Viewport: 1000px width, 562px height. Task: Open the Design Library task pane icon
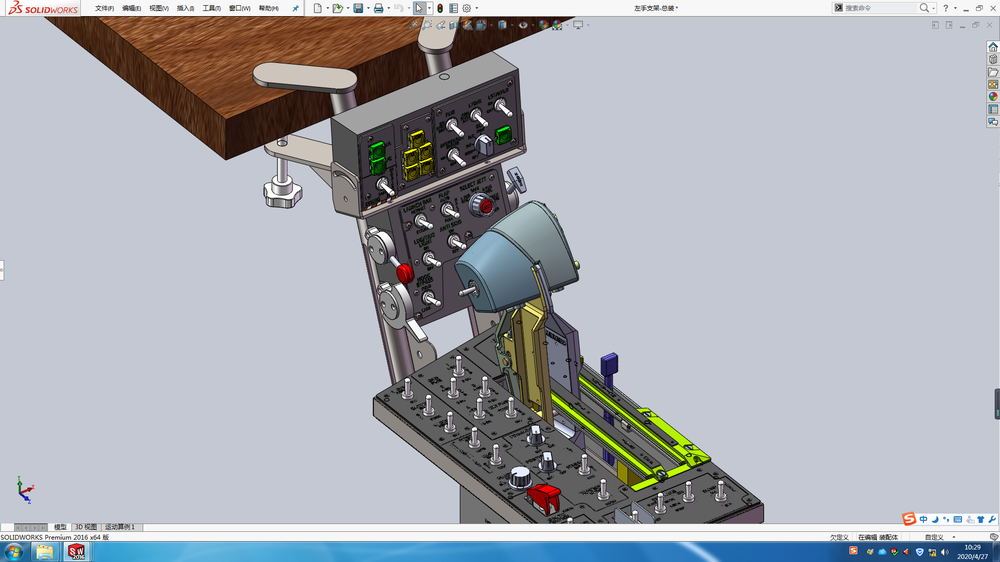(993, 59)
